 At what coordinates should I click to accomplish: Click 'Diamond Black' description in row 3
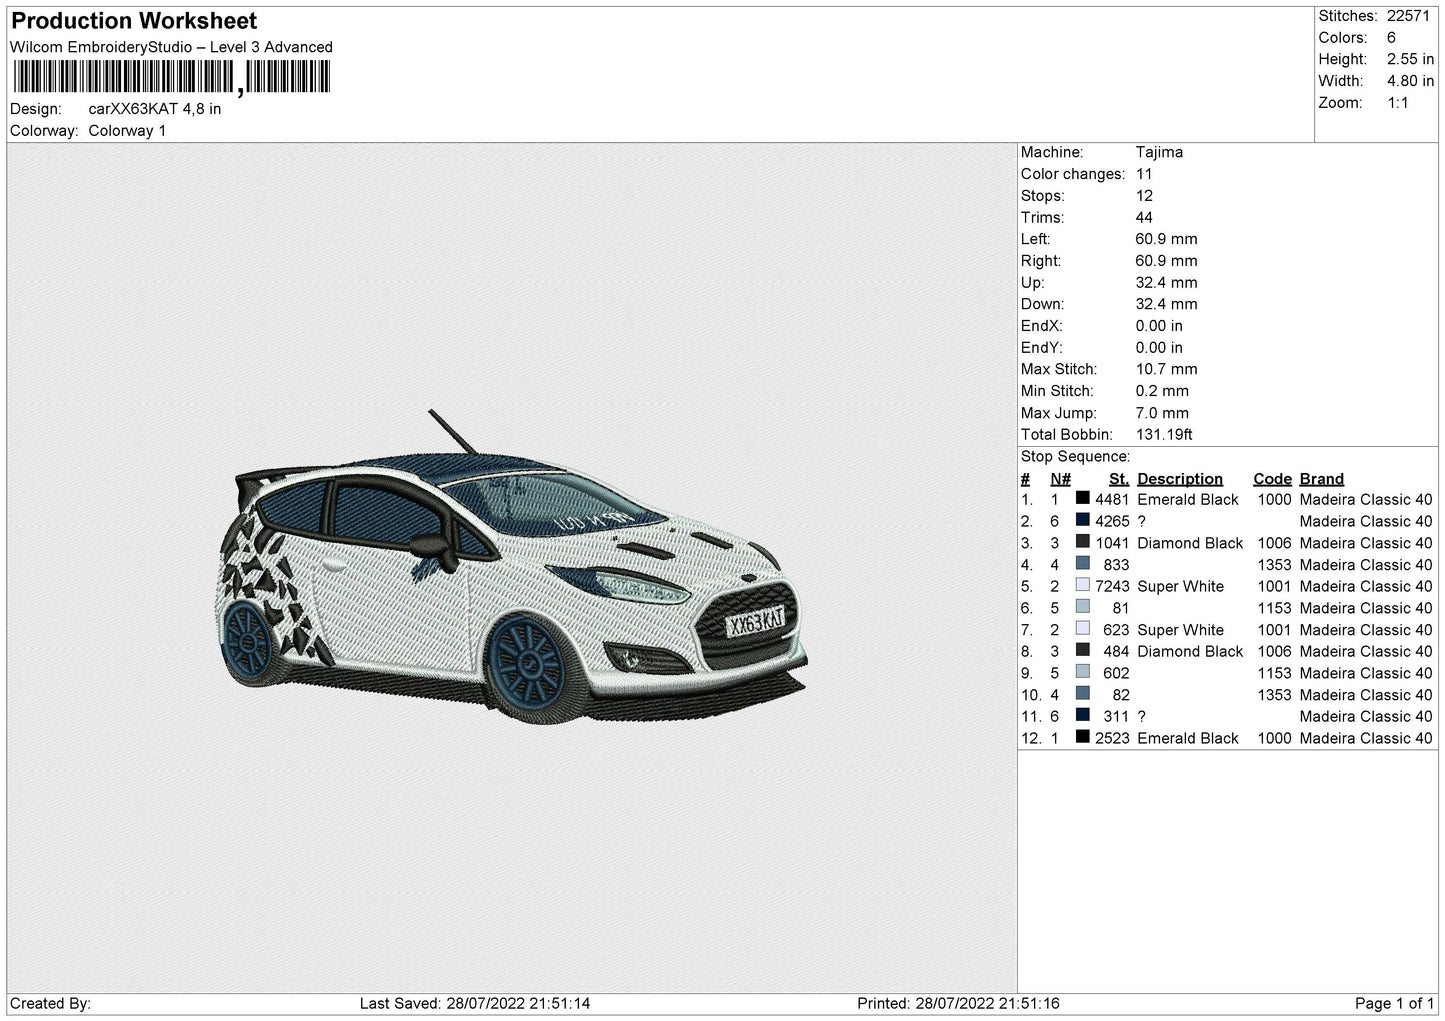pyautogui.click(x=1190, y=543)
